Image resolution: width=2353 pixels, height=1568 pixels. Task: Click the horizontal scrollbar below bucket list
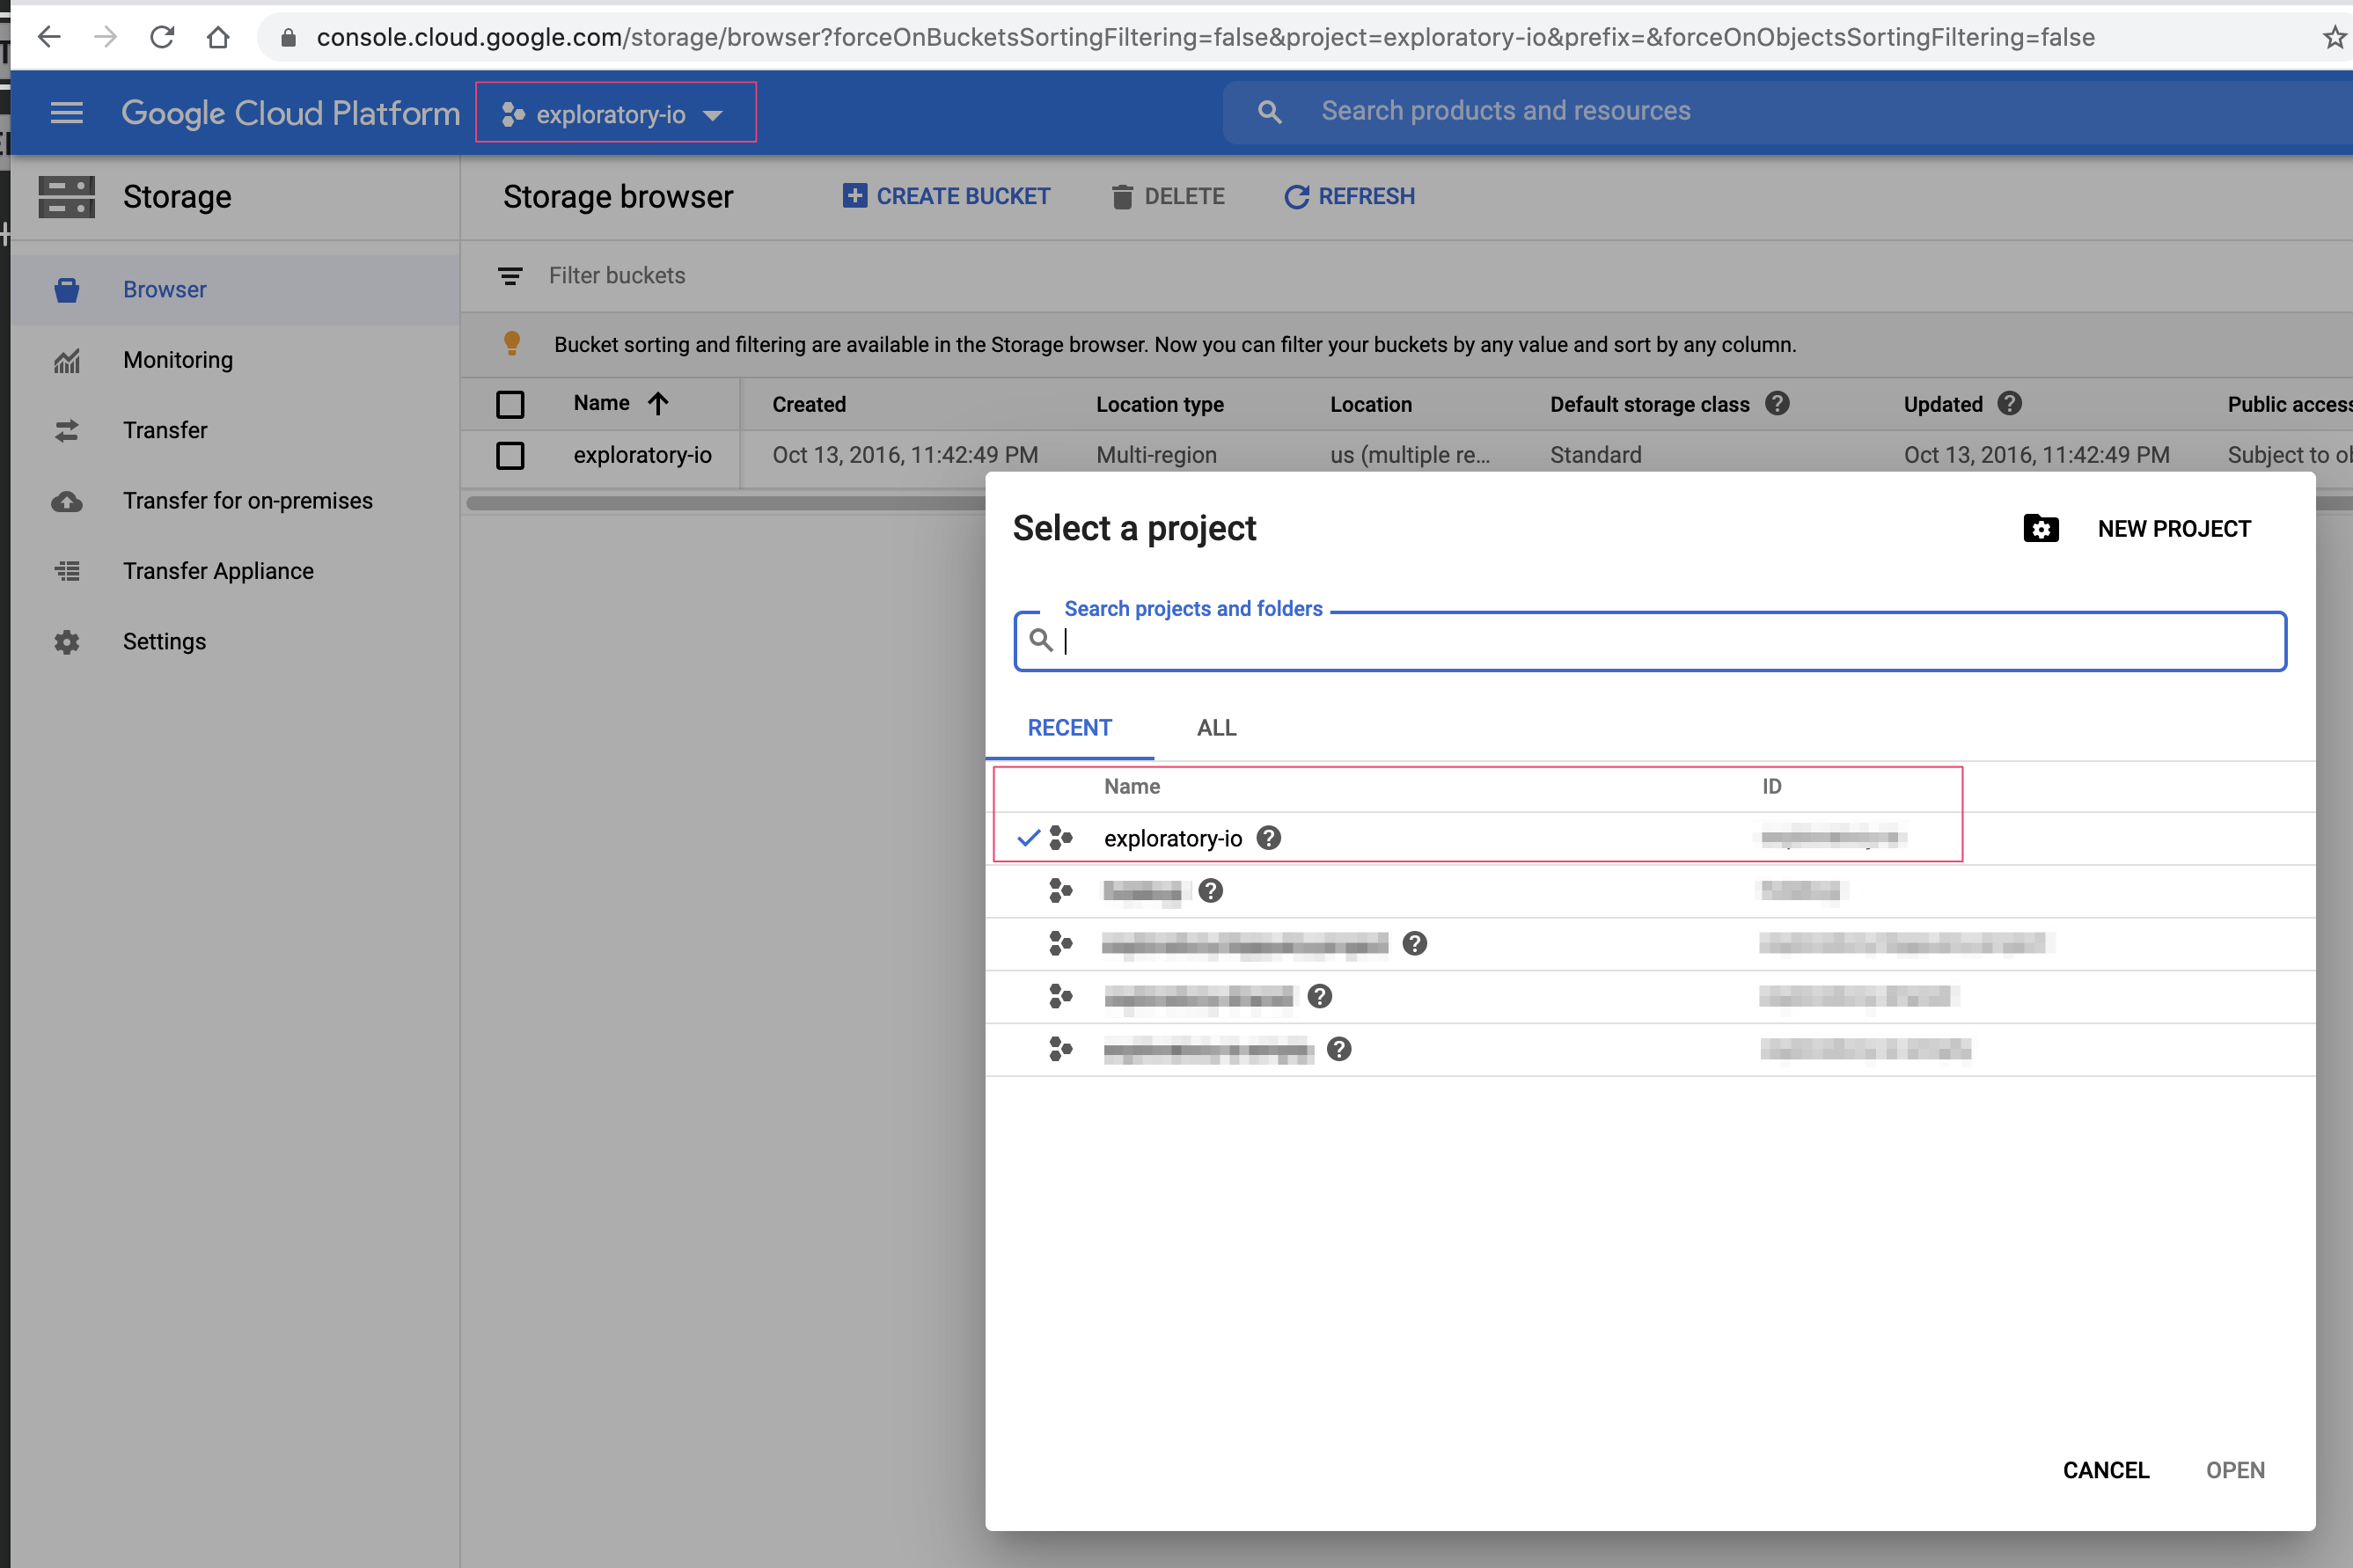[x=720, y=504]
